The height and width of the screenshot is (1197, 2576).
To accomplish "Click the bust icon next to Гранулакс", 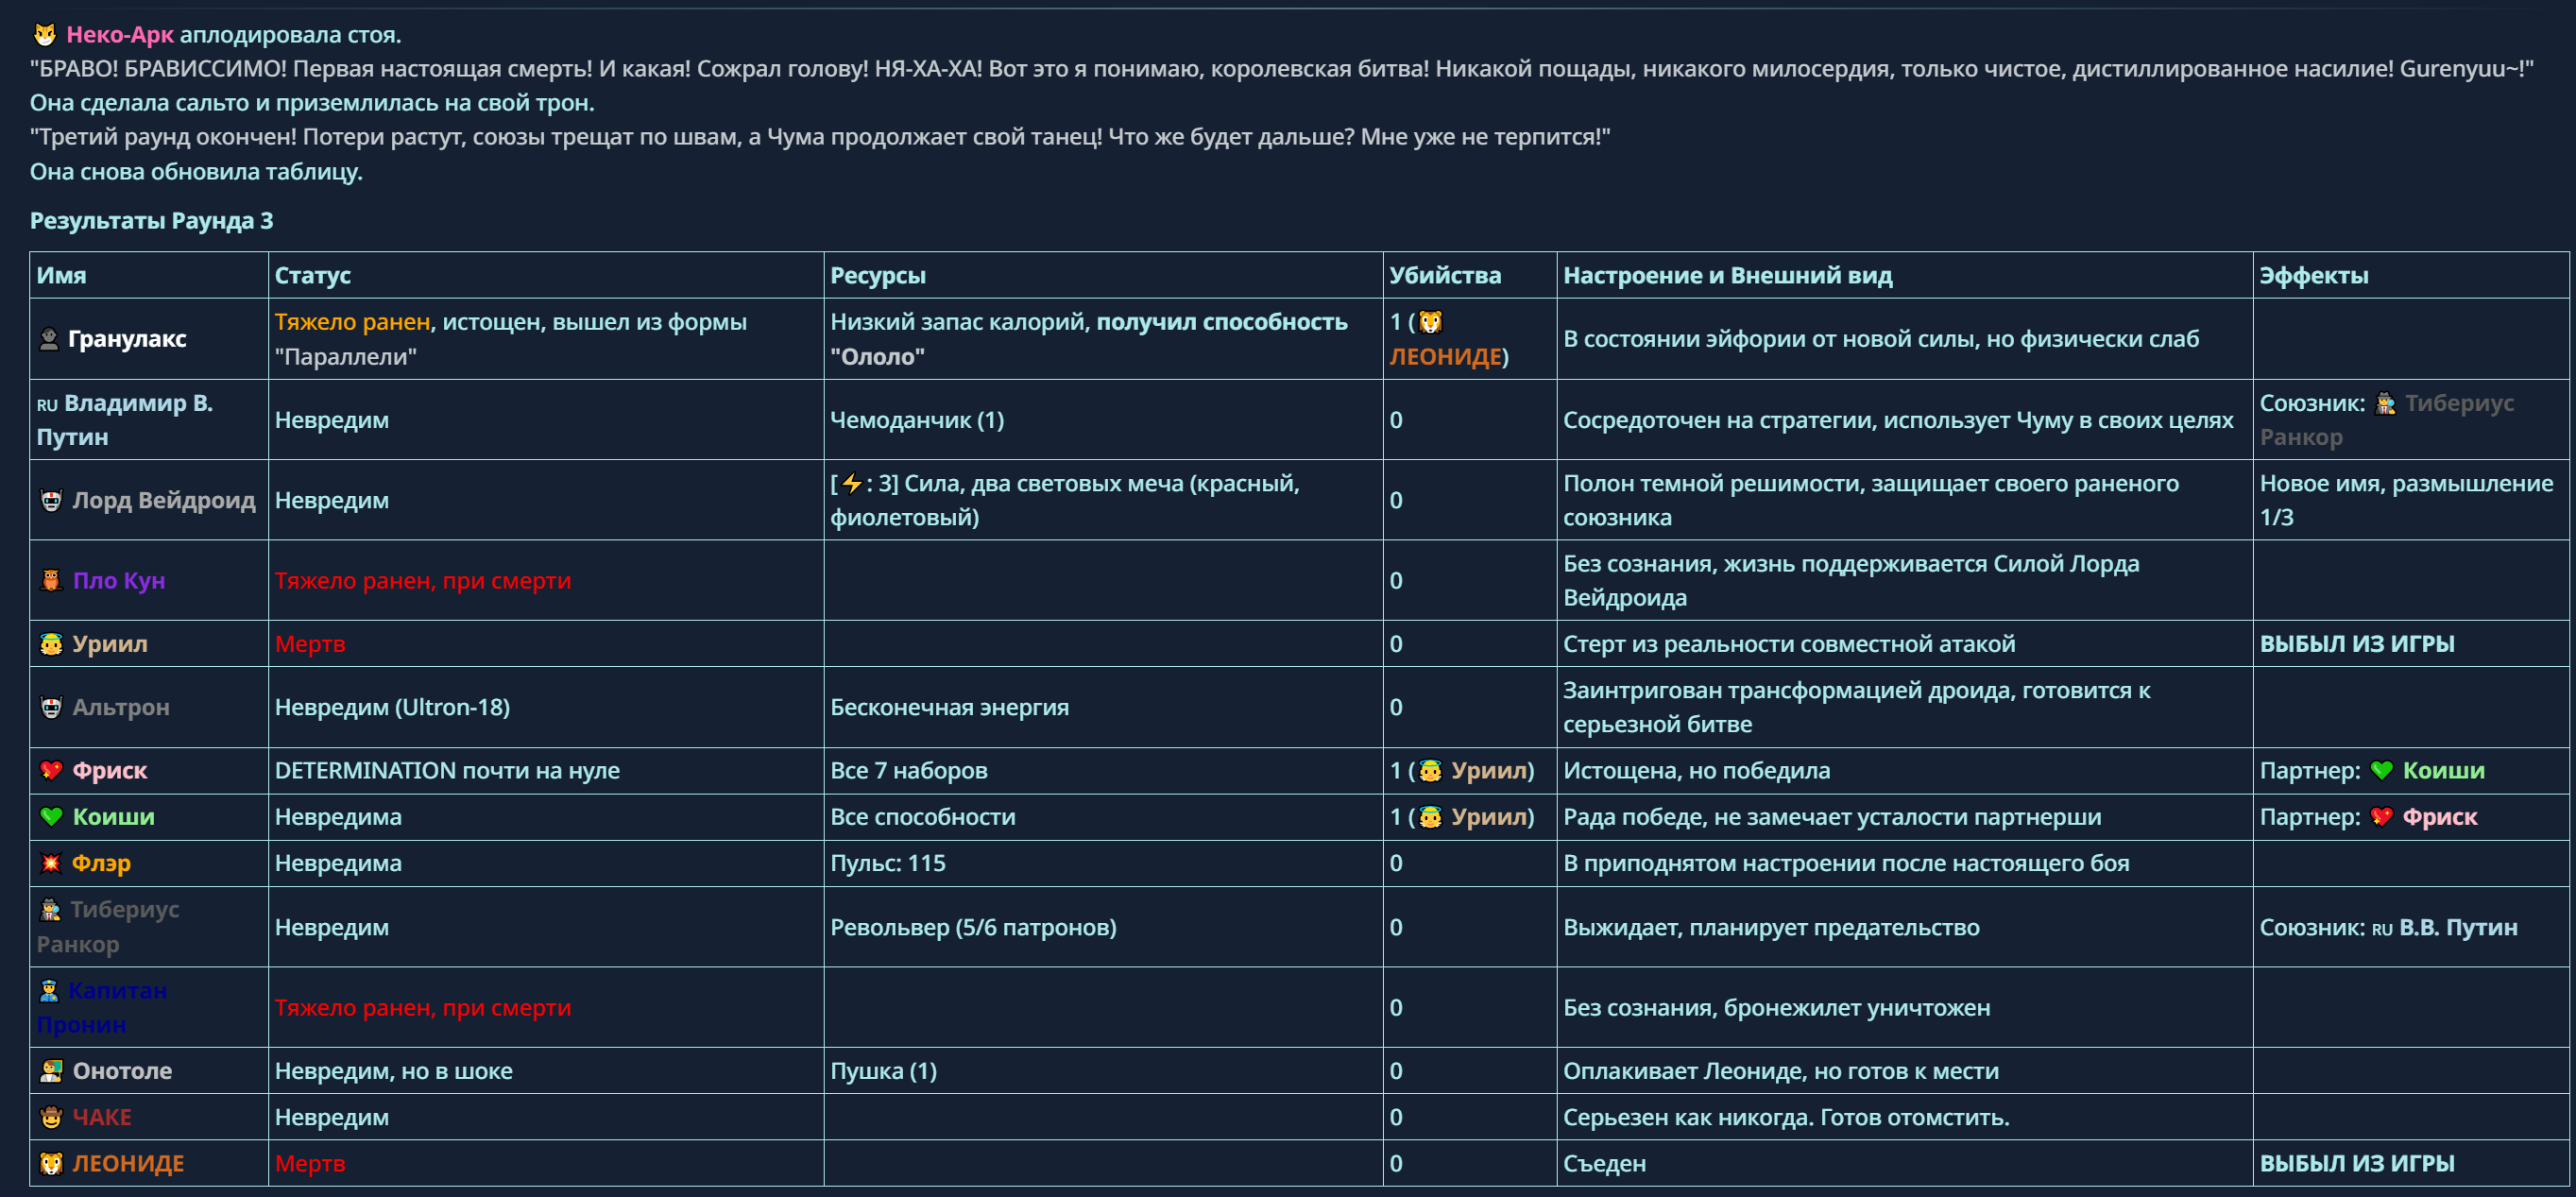I will [x=49, y=339].
